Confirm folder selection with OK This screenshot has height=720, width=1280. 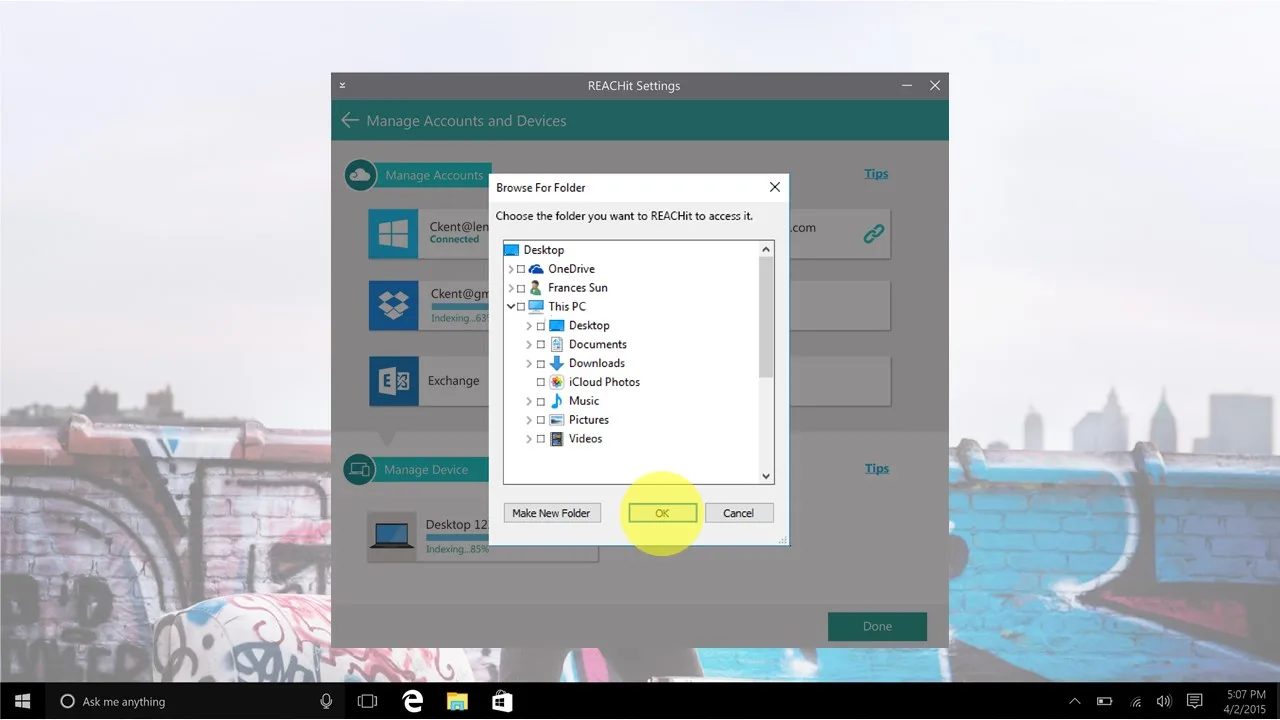tap(662, 513)
